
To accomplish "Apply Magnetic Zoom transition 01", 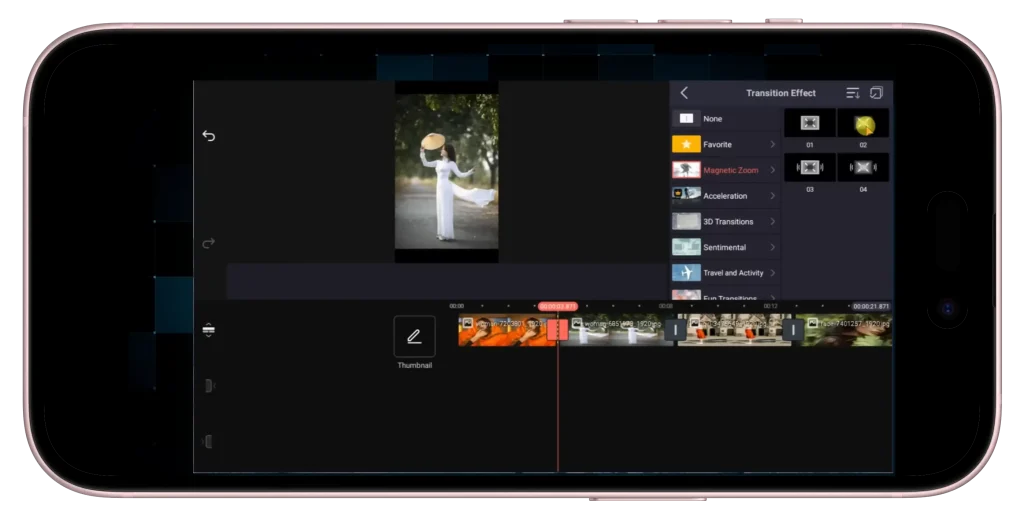I will click(x=810, y=123).
